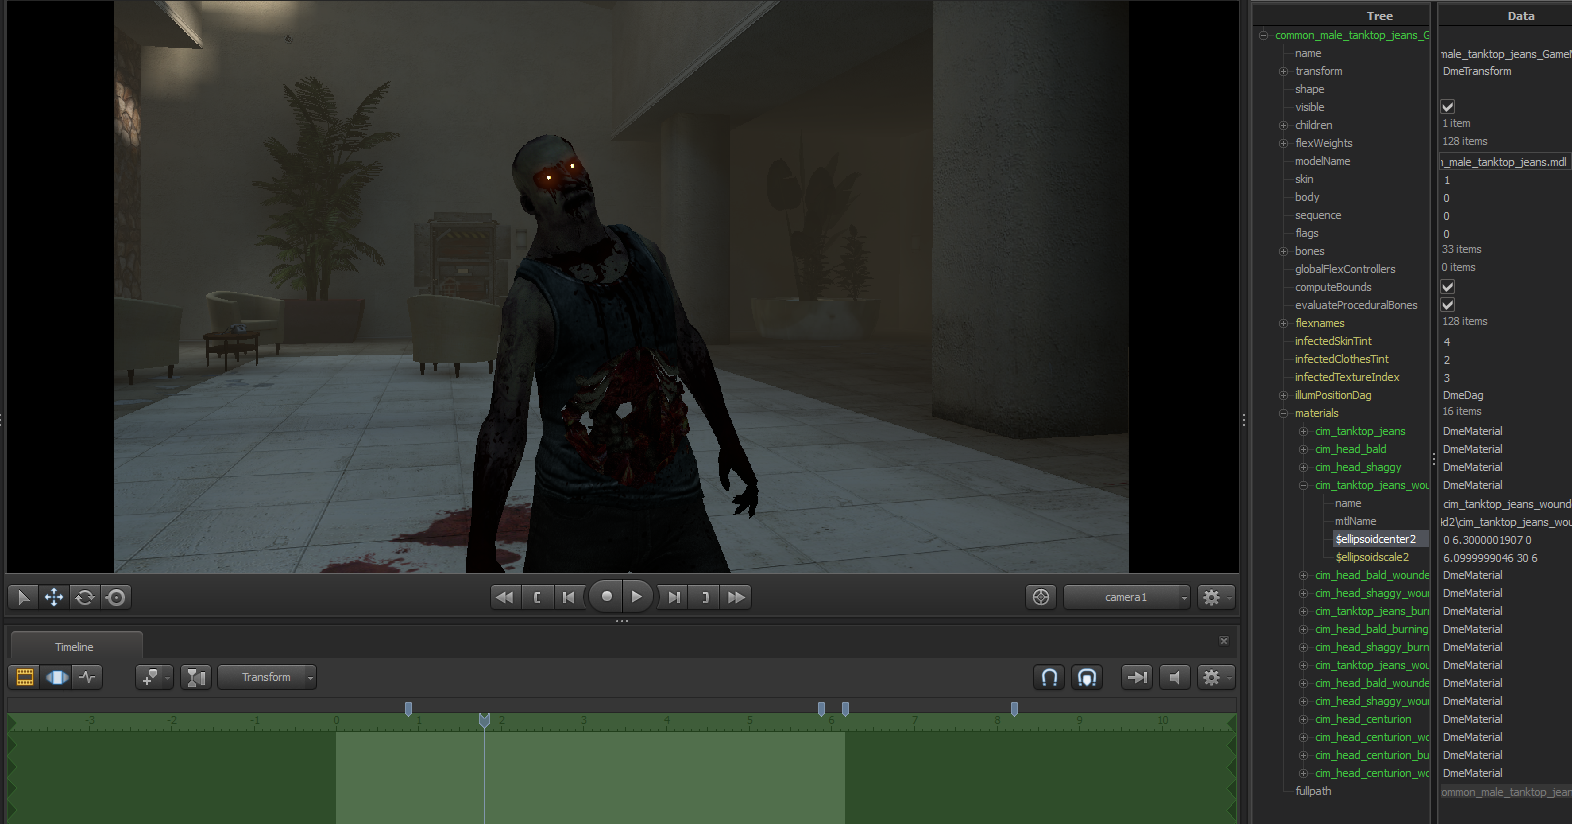Toggle the evaluateProceduralBones checkbox

tap(1447, 305)
